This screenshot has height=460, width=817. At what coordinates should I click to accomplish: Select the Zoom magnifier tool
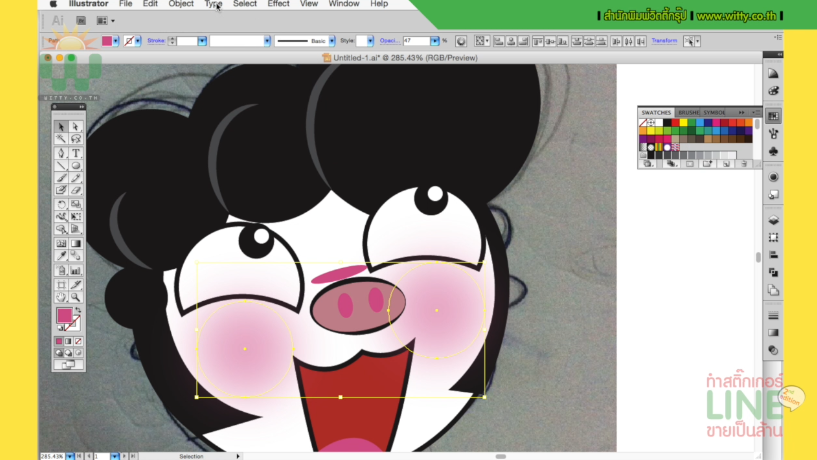click(x=76, y=297)
